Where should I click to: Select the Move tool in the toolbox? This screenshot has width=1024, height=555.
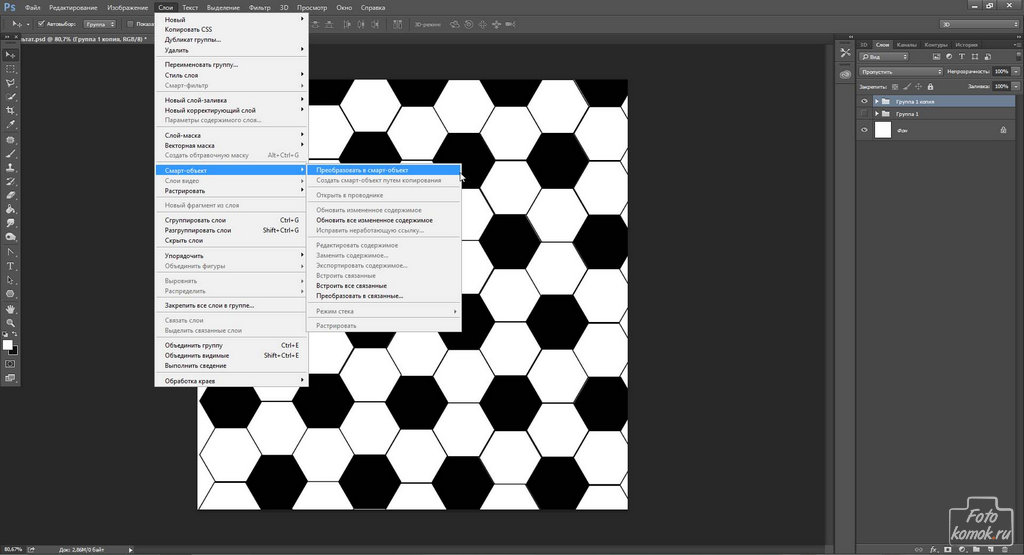(x=10, y=55)
